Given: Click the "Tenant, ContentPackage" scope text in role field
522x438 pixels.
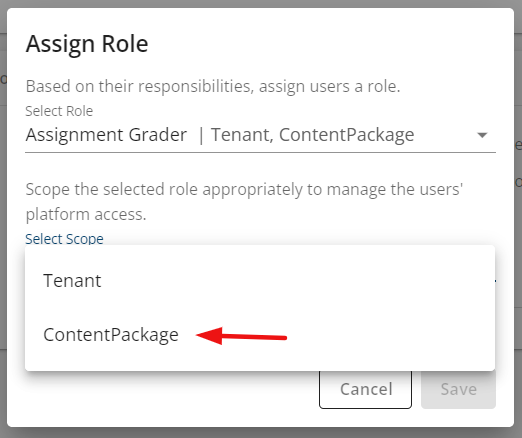Looking at the screenshot, I should (313, 135).
